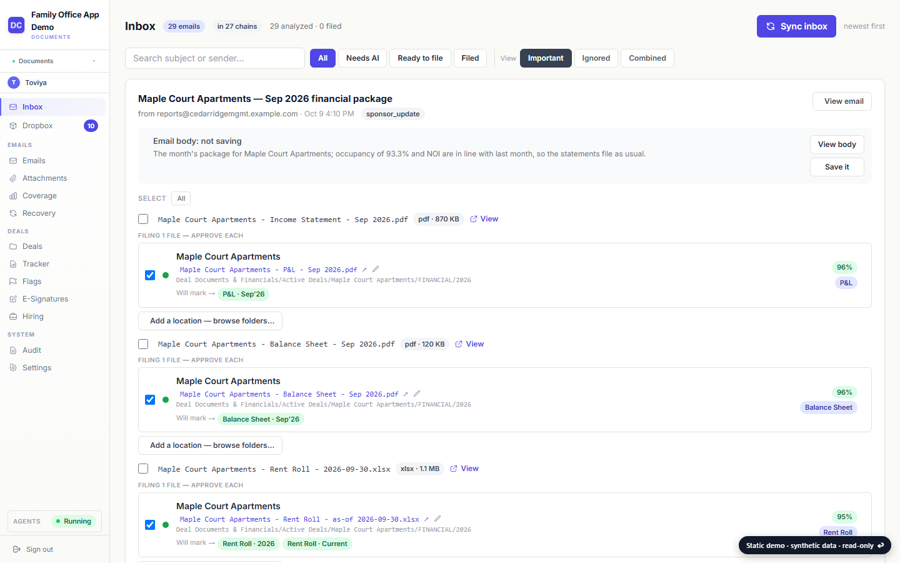Click external-link icon next to Rent Roll View

click(453, 469)
